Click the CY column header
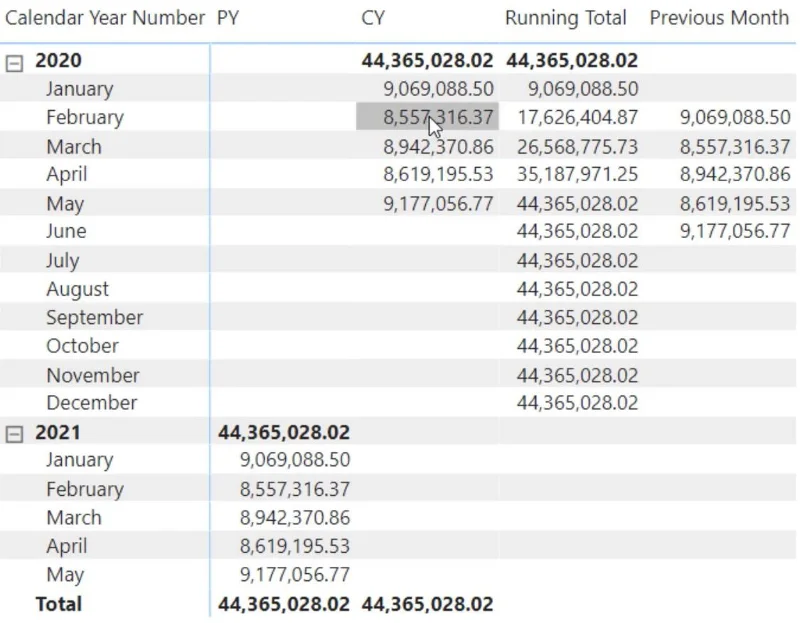 click(373, 18)
